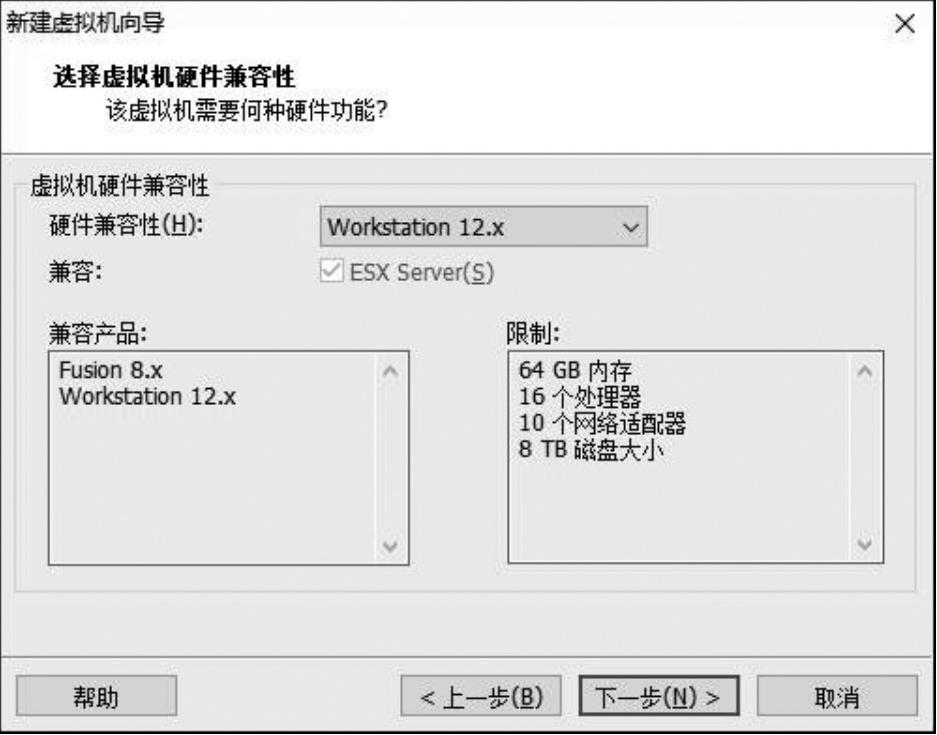937x735 pixels.
Task: Click down arrow of limitations list scrollbar
Action: click(864, 544)
